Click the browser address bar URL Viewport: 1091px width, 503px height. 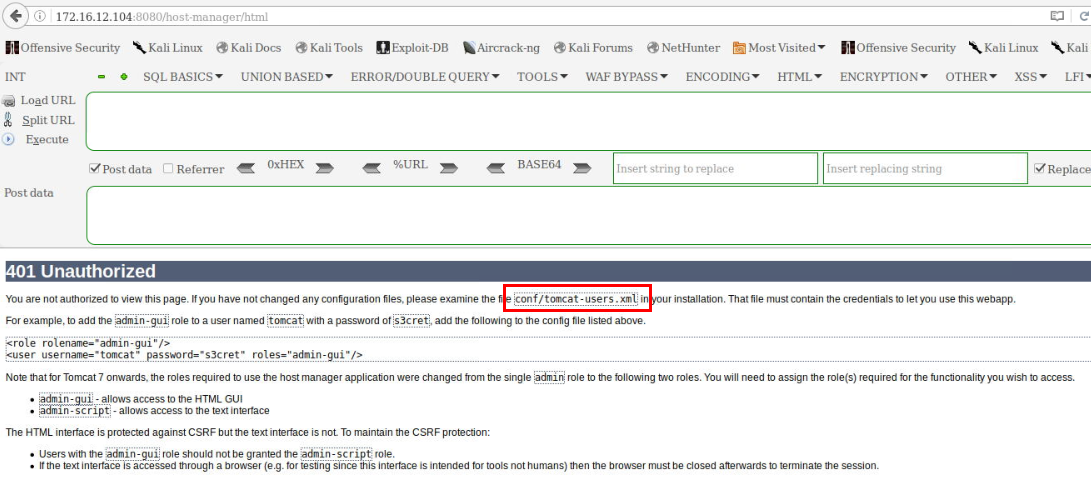pyautogui.click(x=161, y=17)
